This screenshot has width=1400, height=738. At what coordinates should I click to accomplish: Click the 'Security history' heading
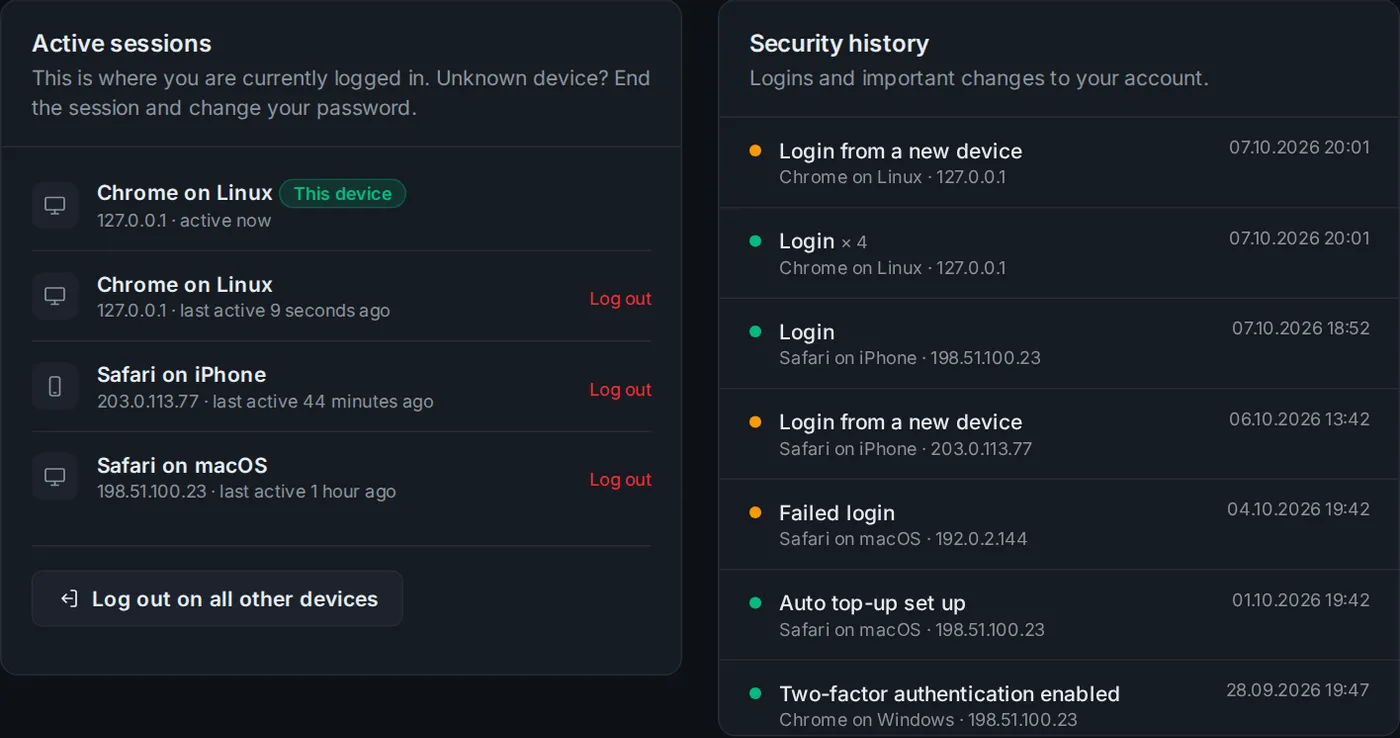tap(839, 44)
